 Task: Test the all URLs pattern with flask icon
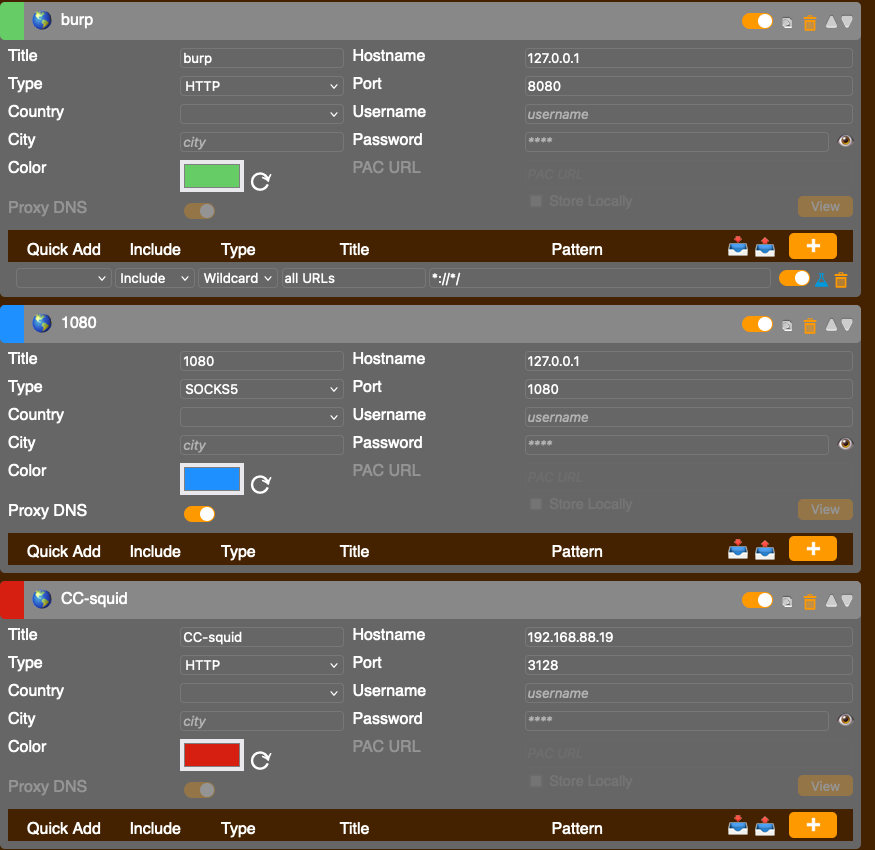point(821,280)
